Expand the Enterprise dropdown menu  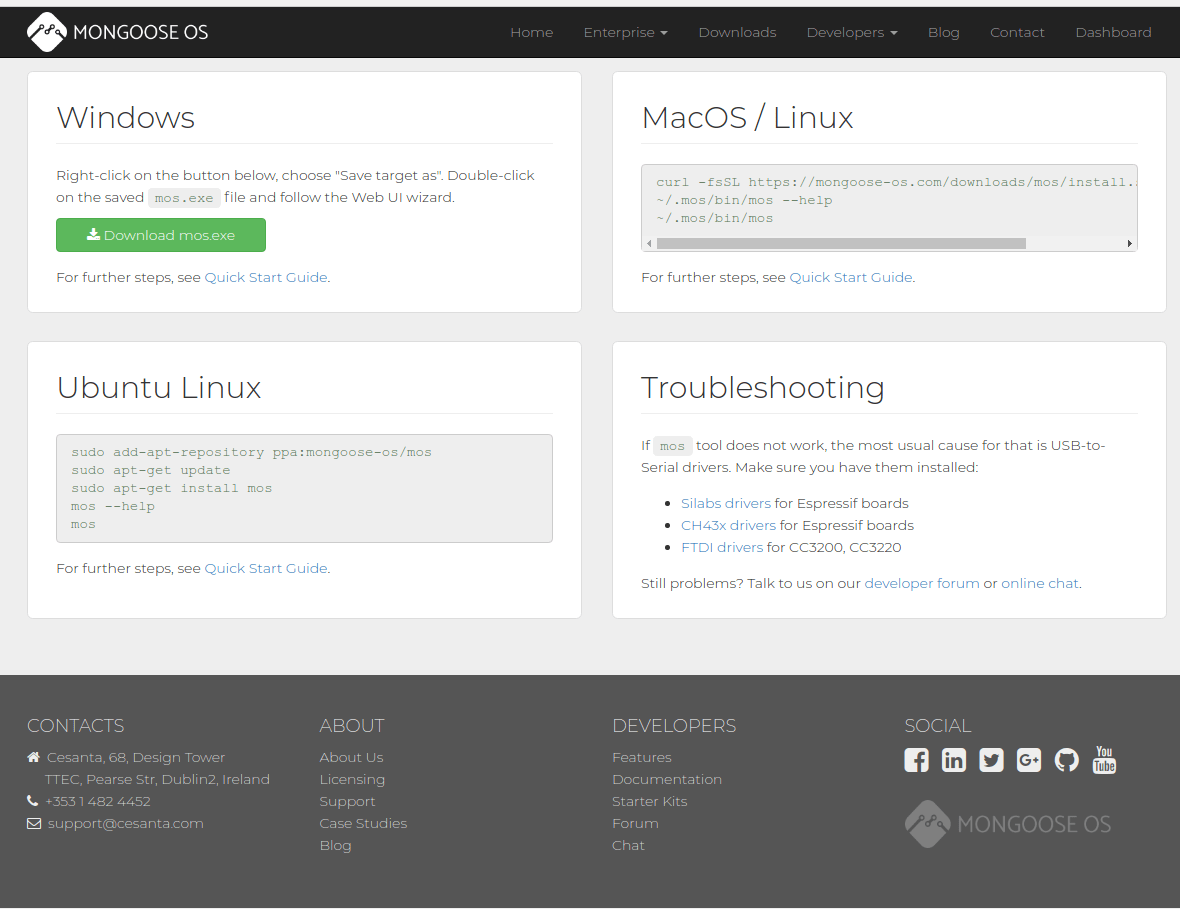(x=625, y=32)
